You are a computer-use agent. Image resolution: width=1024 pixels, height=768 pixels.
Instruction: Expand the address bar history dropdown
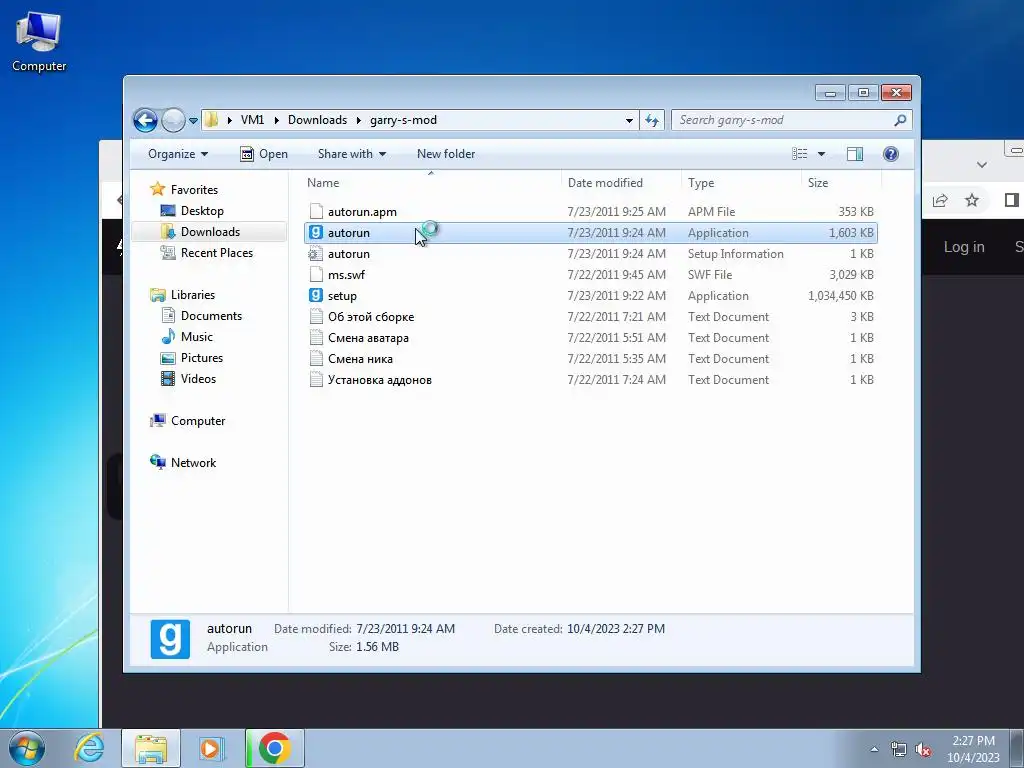tap(629, 120)
